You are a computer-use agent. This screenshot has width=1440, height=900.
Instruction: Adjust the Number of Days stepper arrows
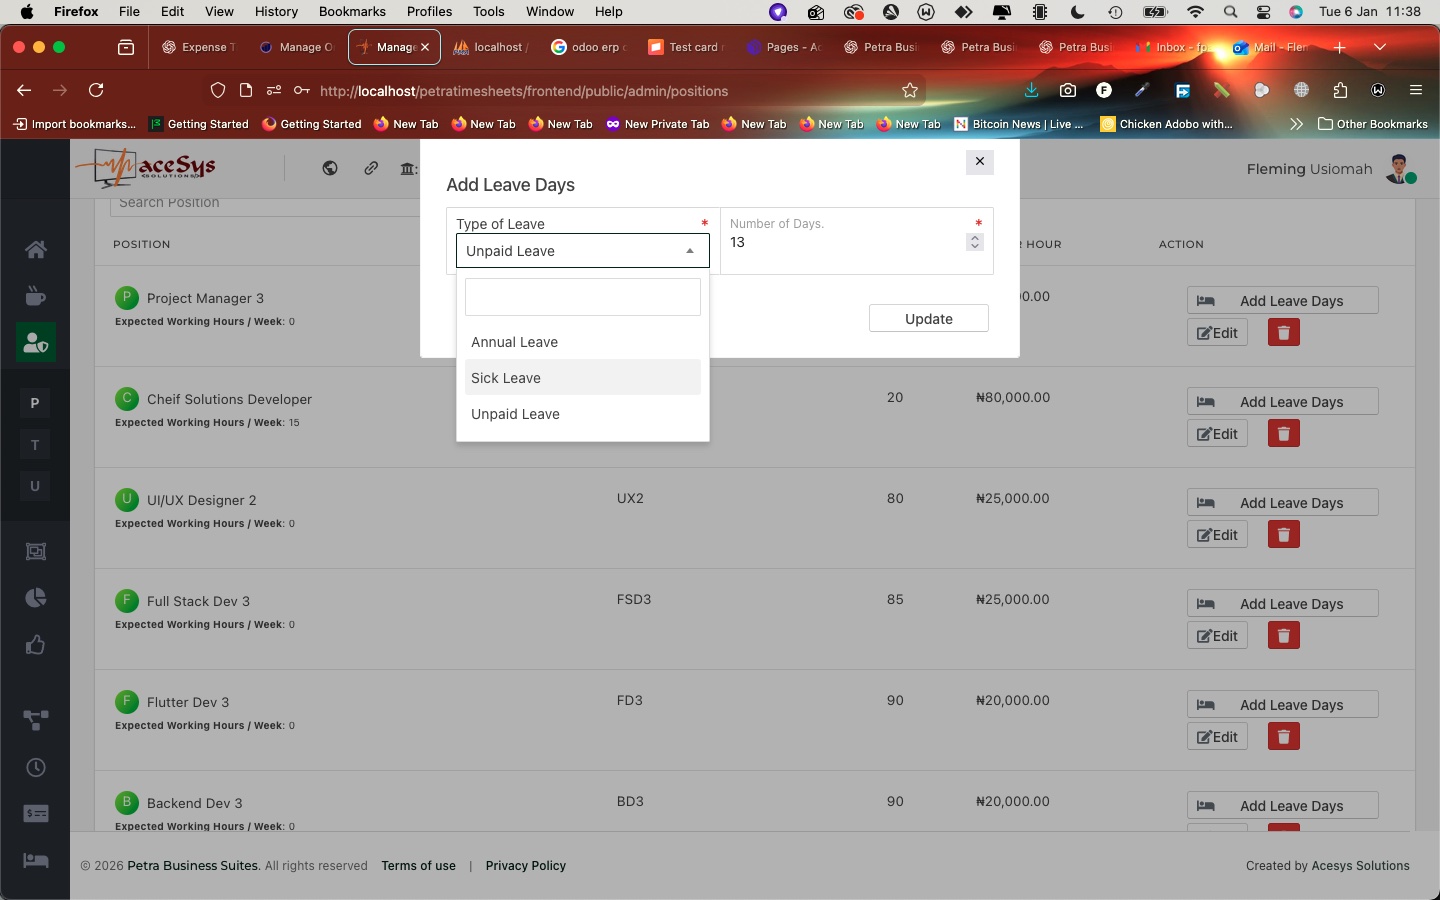point(975,242)
